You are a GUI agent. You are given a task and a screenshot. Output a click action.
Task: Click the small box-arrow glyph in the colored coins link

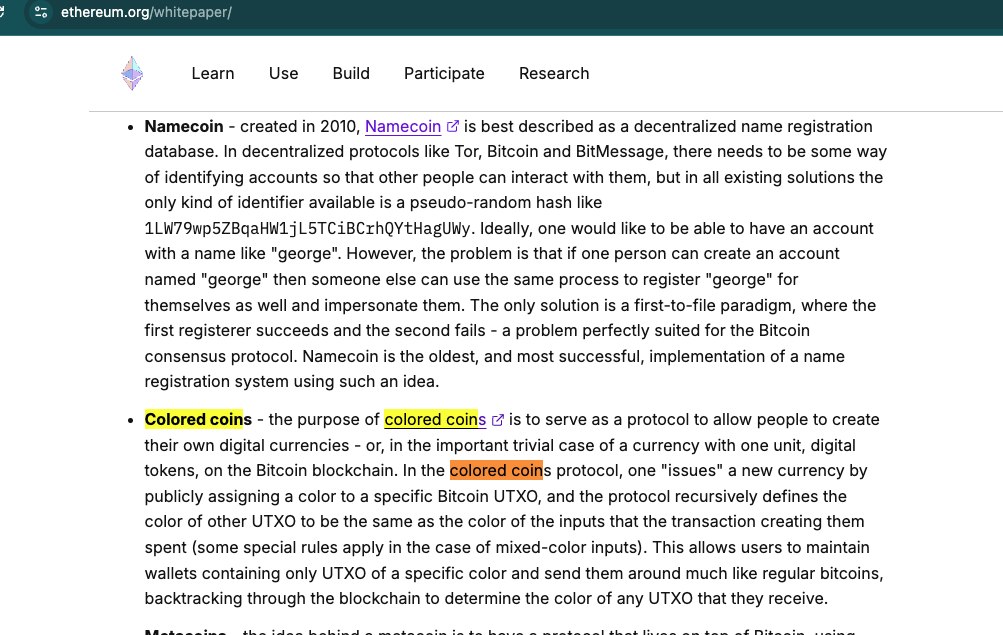497,419
